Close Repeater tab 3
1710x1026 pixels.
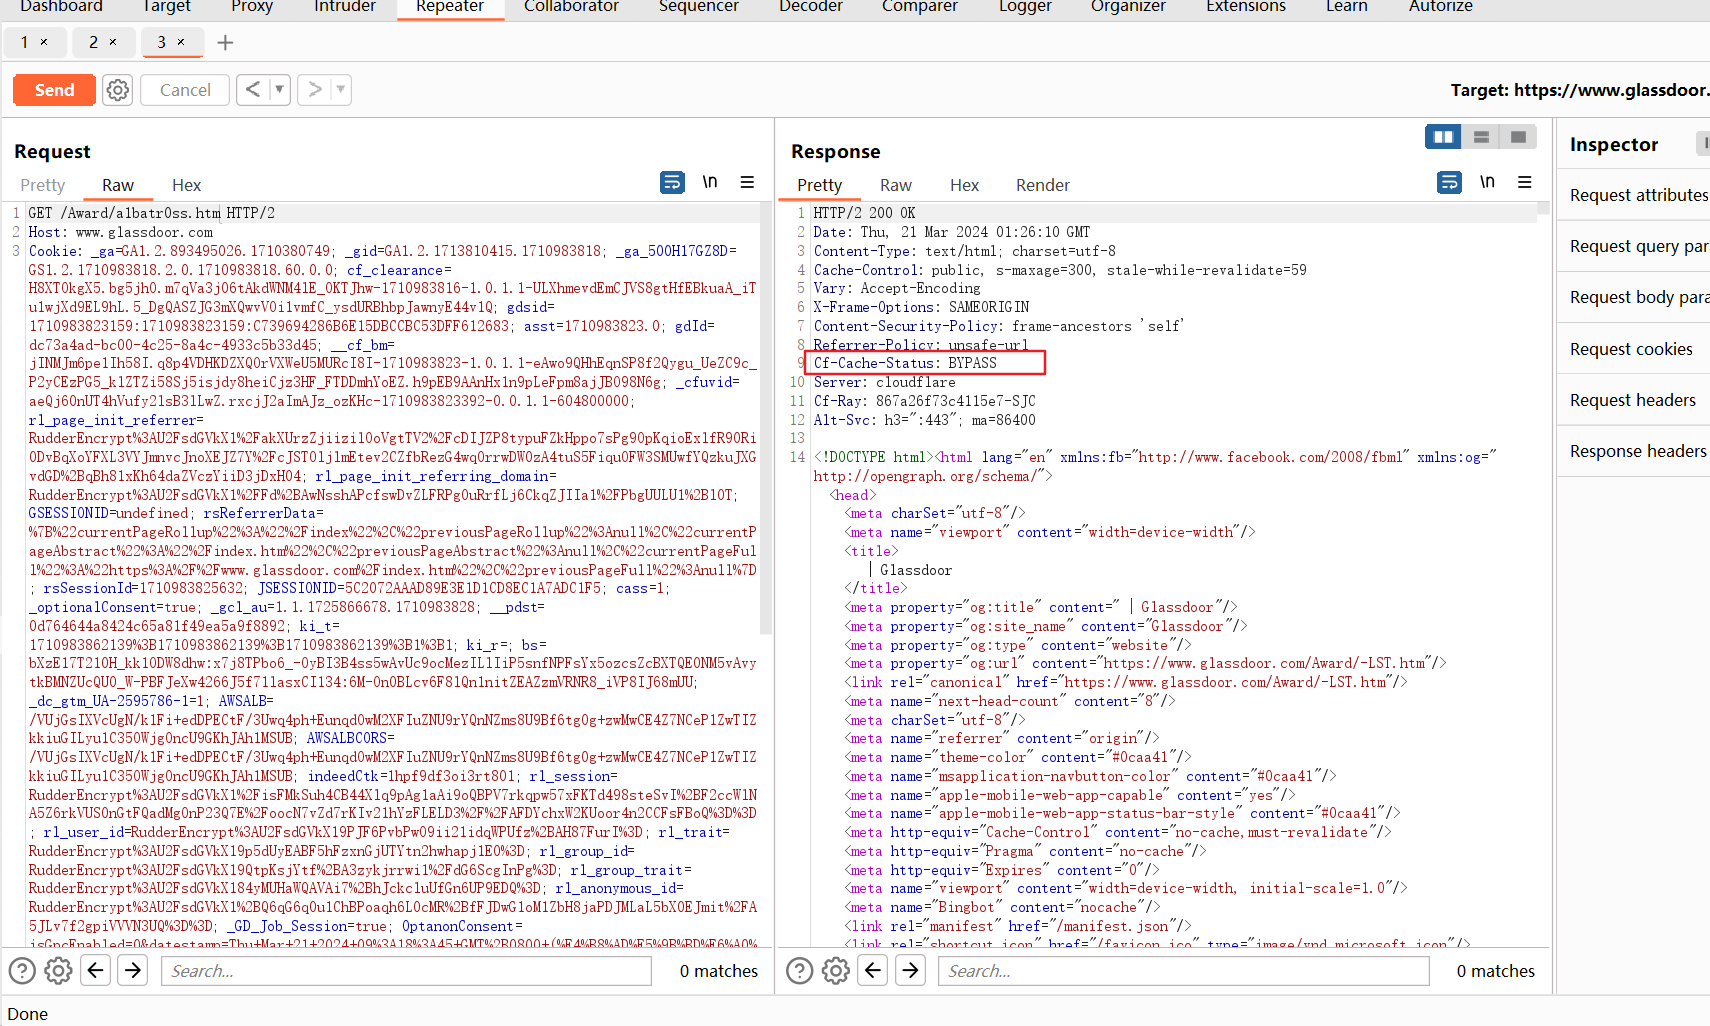tap(181, 42)
